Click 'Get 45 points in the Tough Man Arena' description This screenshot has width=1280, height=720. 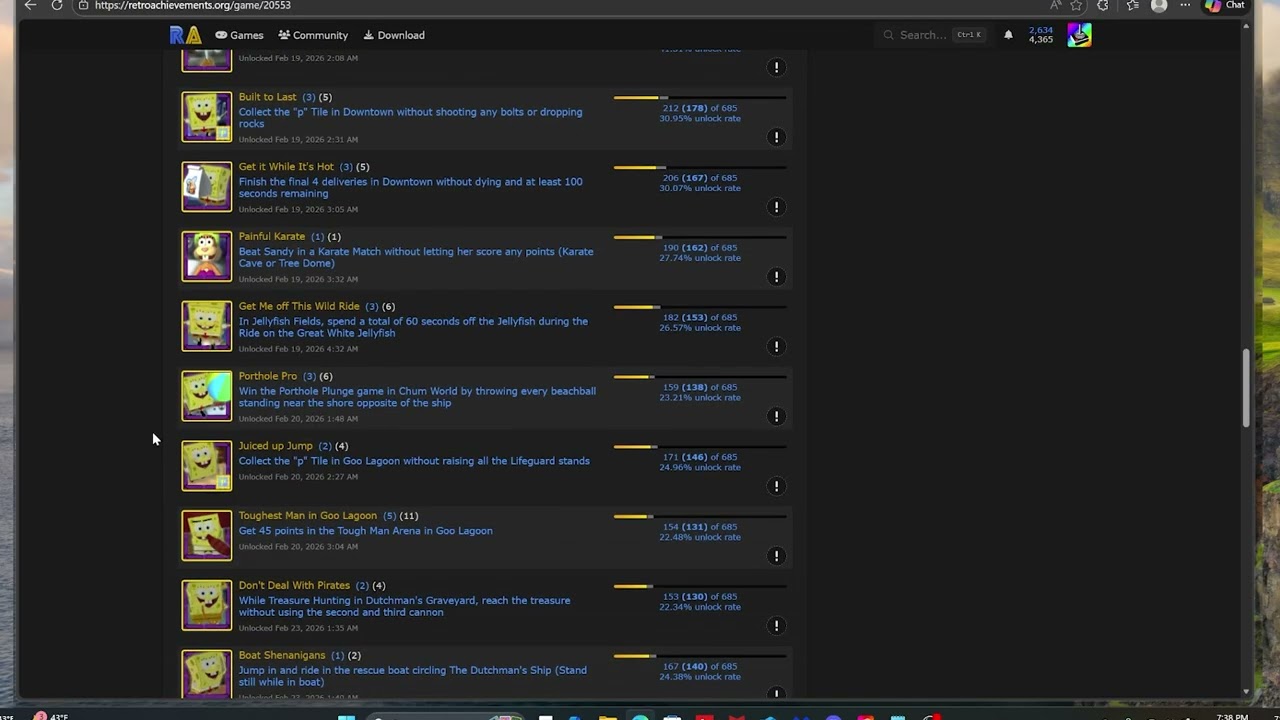365,531
